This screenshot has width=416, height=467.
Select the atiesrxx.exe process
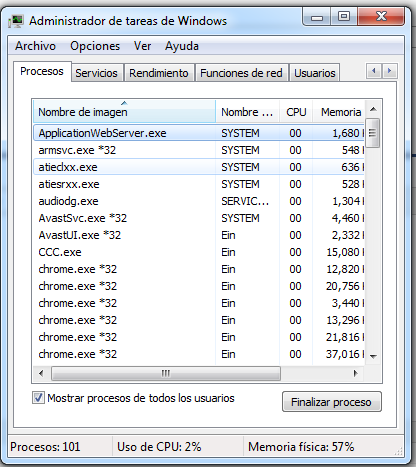[x=199, y=184]
